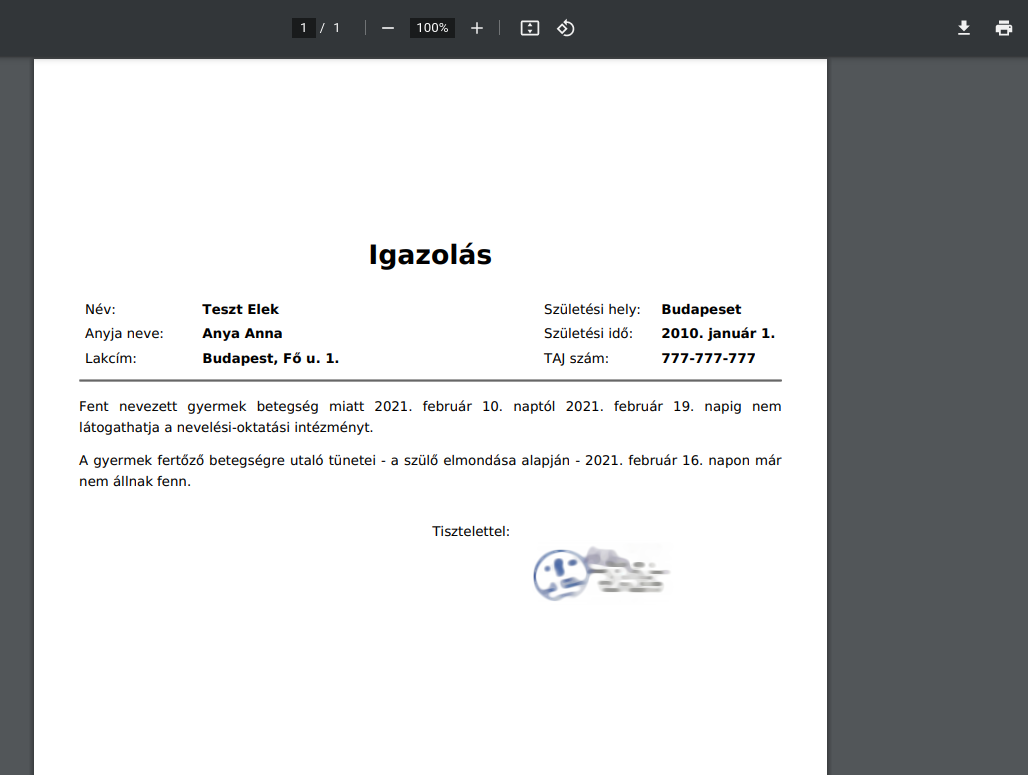Screen dimensions: 1028x775
Task: Print the document
Action: [1004, 28]
